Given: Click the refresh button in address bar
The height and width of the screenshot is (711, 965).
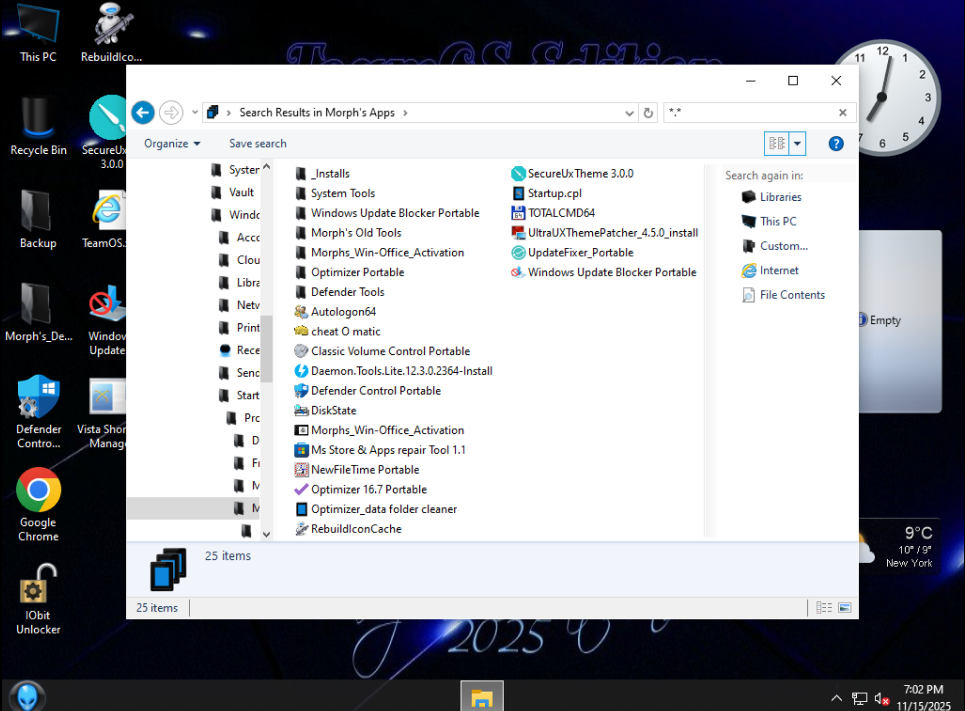Looking at the screenshot, I should click(x=648, y=113).
